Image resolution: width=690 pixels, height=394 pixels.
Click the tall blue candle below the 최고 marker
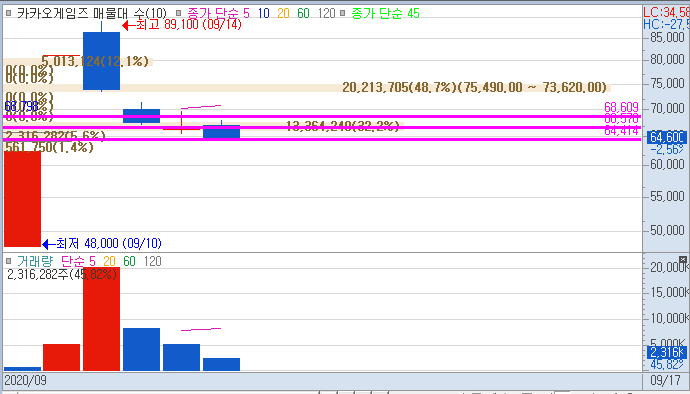(102, 61)
